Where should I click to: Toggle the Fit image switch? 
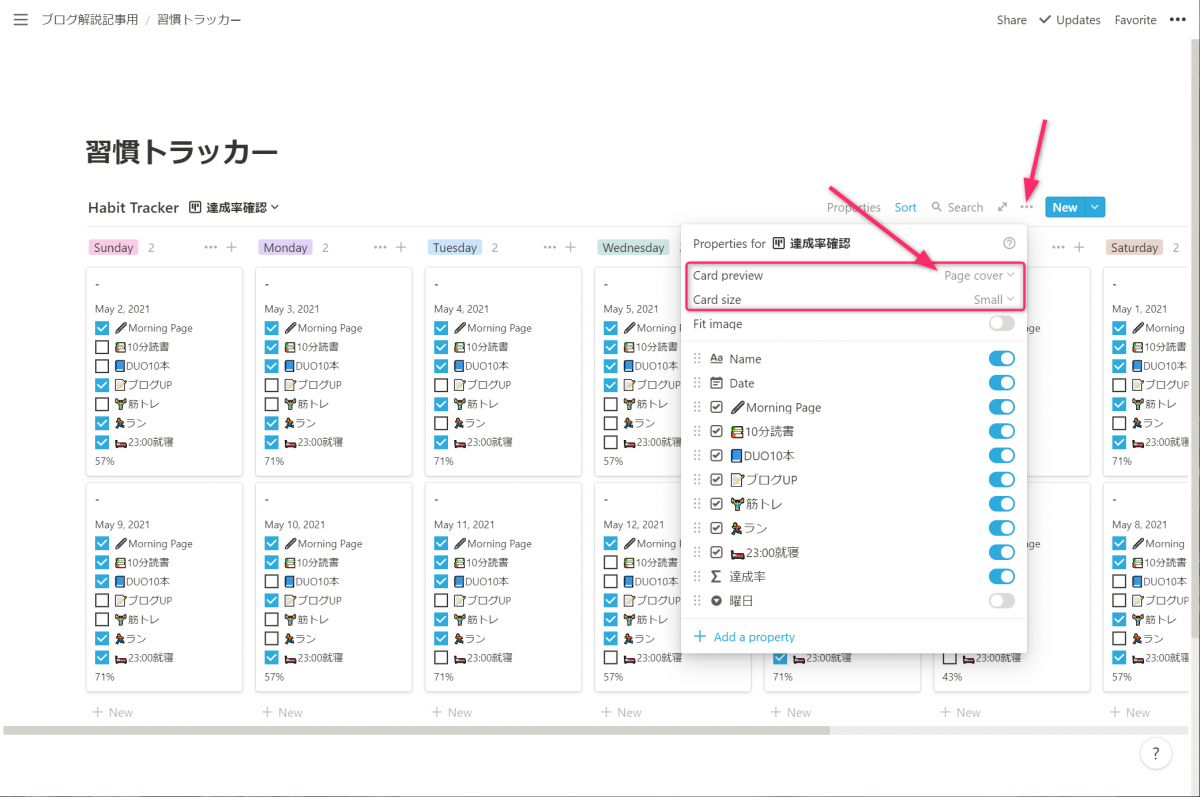(x=1001, y=324)
